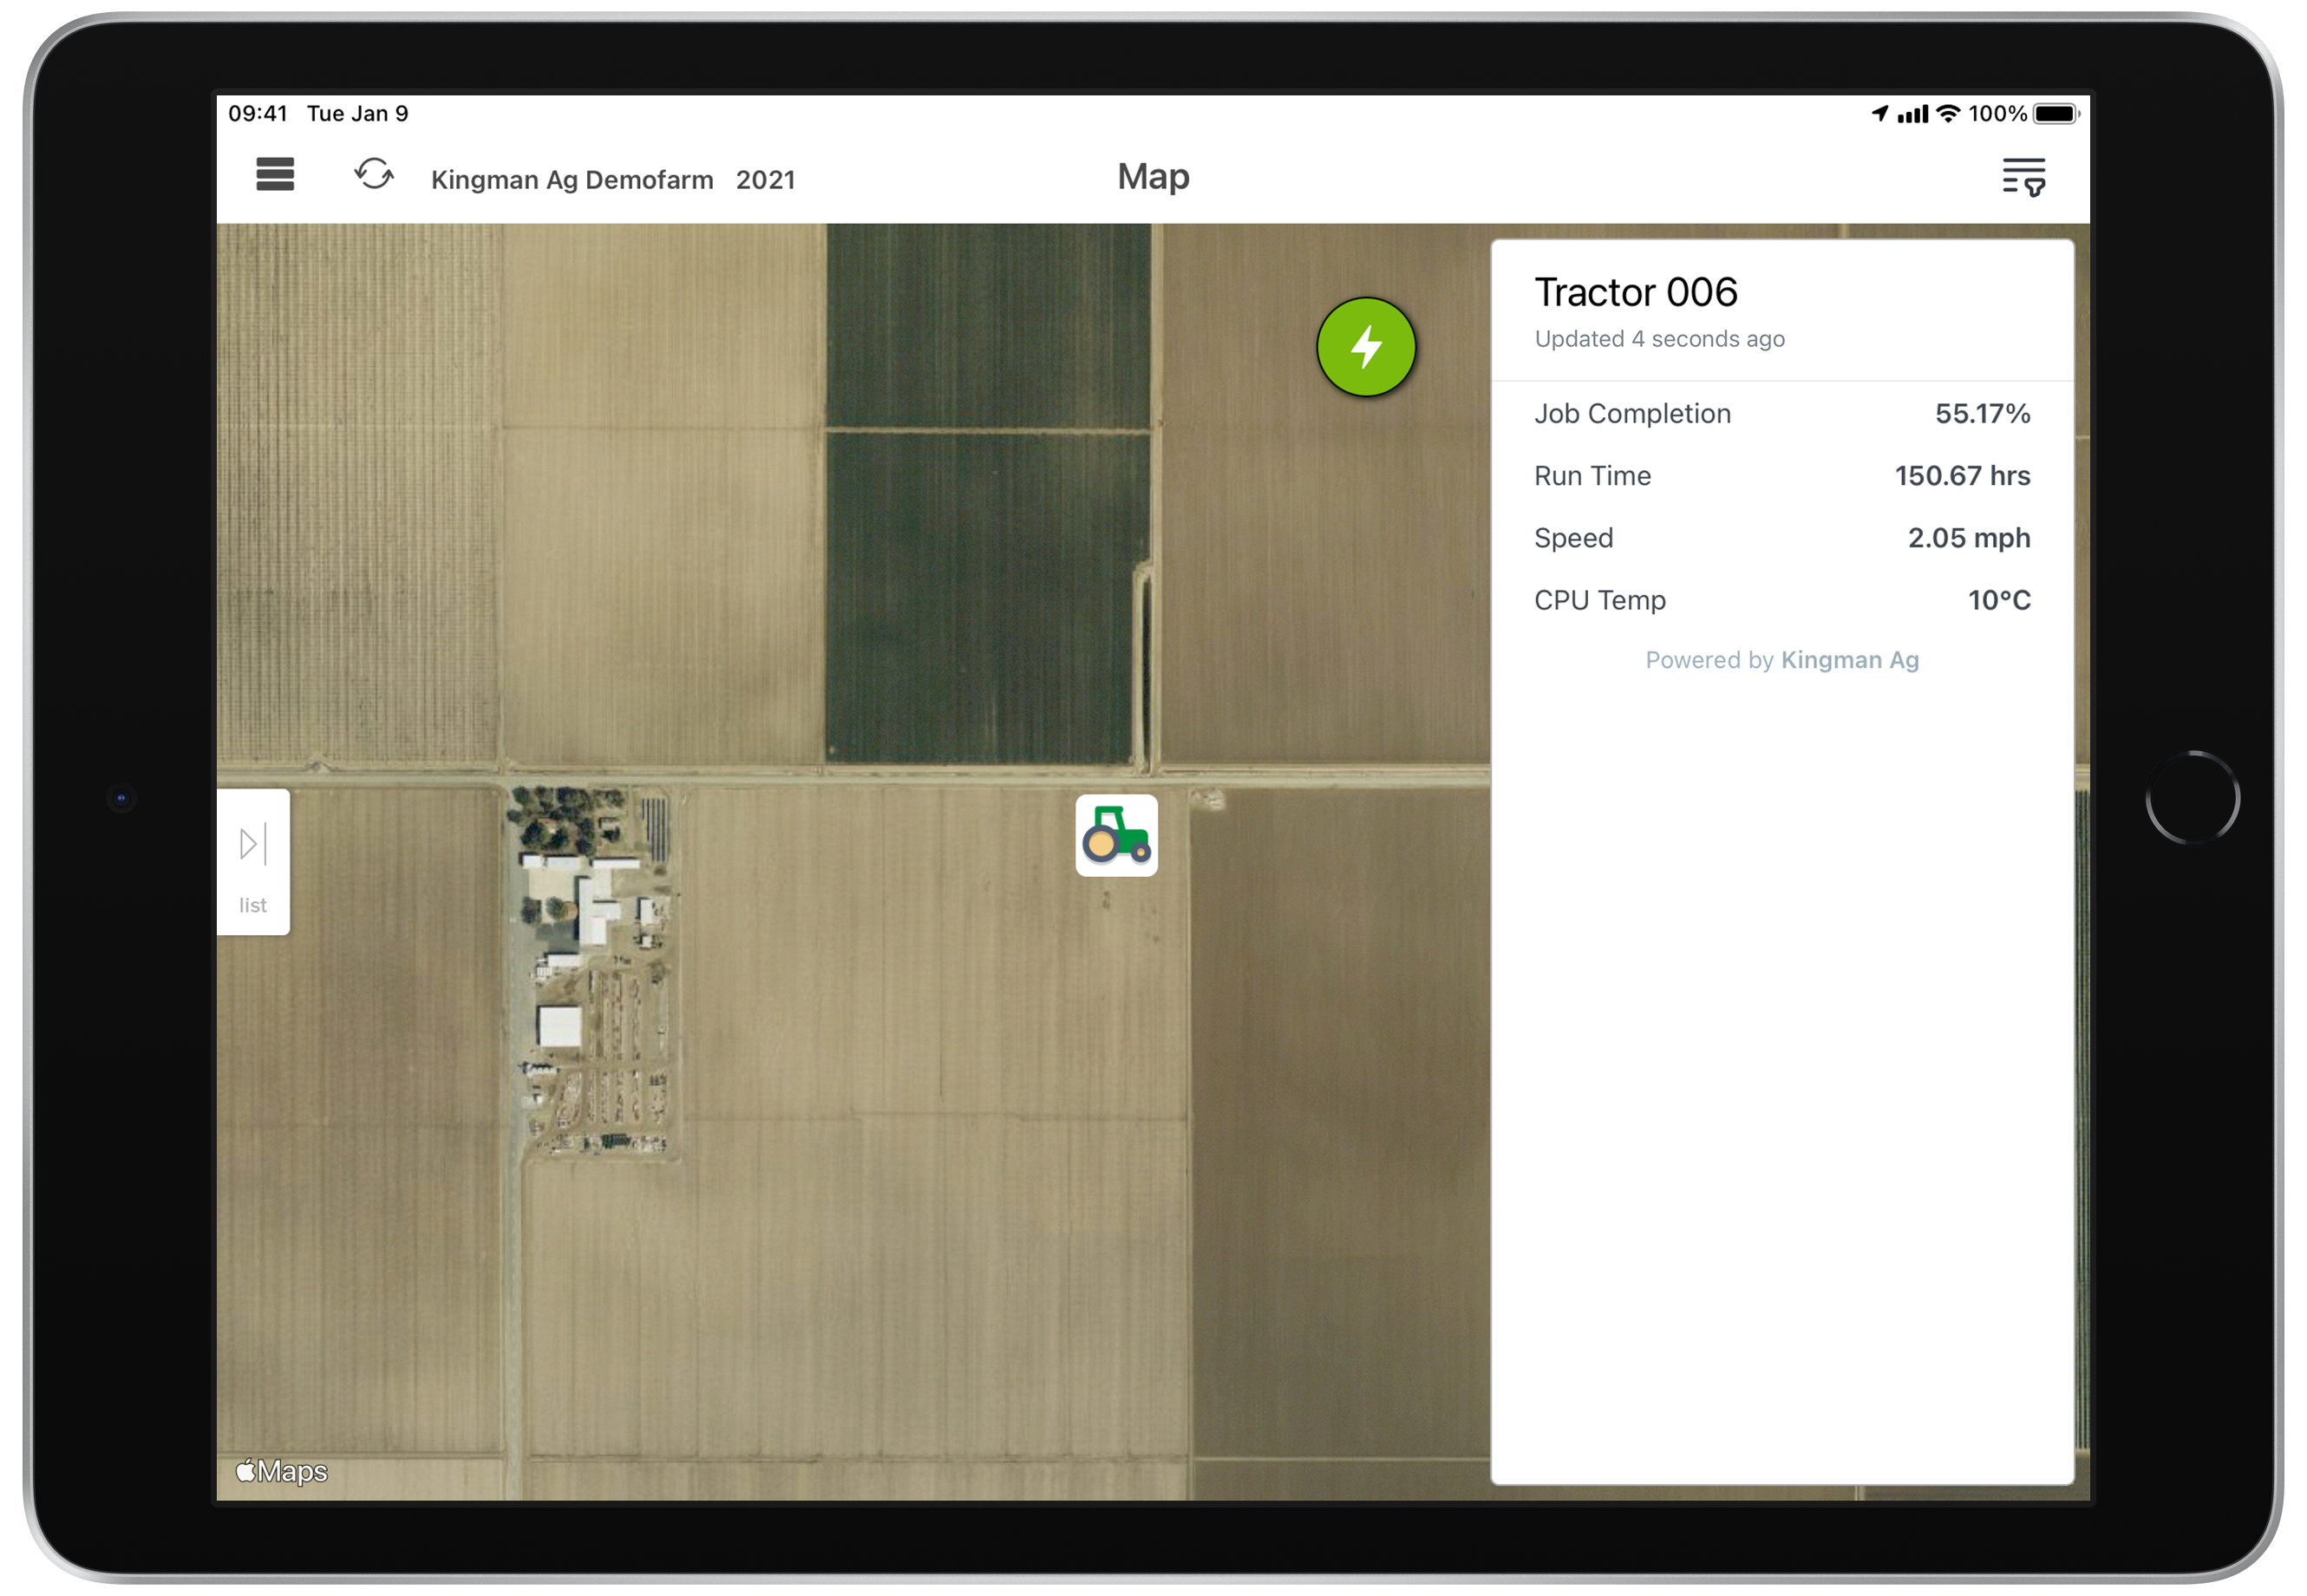Tap the sync refresh icon
Viewport: 2307px width, 1596px height.
[x=374, y=174]
